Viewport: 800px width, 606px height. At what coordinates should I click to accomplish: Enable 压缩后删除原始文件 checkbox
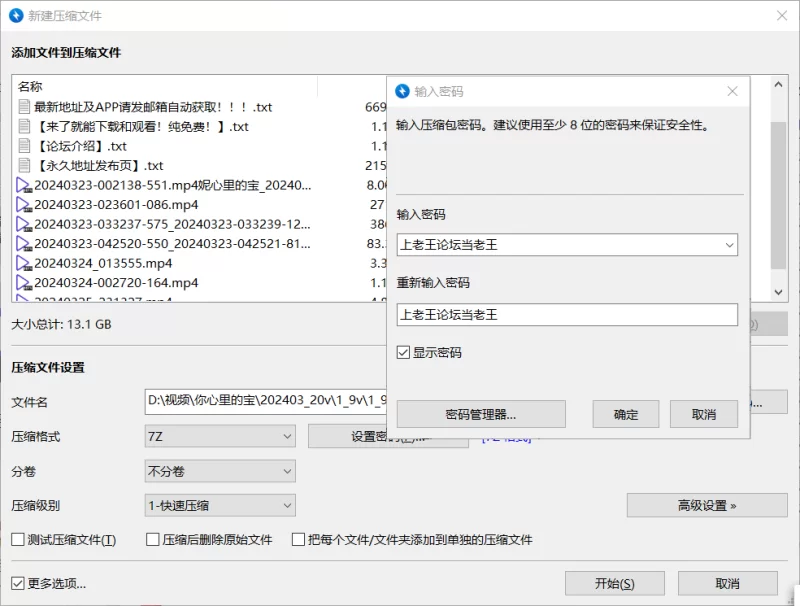coord(153,539)
